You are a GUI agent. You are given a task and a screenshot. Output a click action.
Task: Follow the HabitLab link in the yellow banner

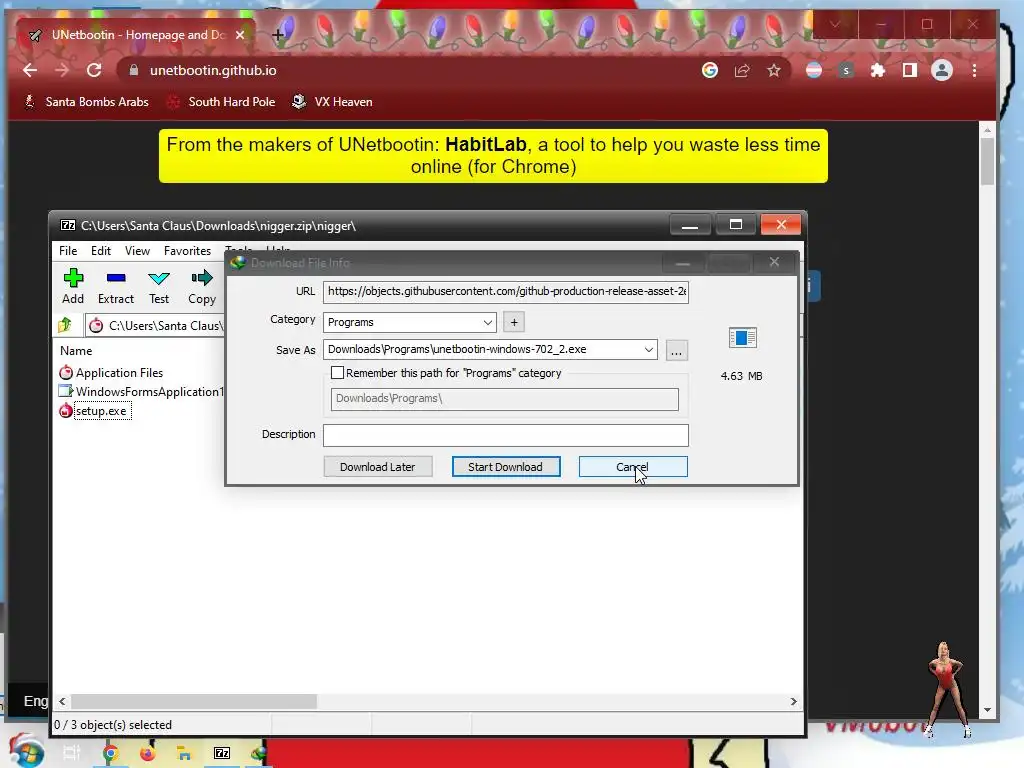tap(486, 144)
